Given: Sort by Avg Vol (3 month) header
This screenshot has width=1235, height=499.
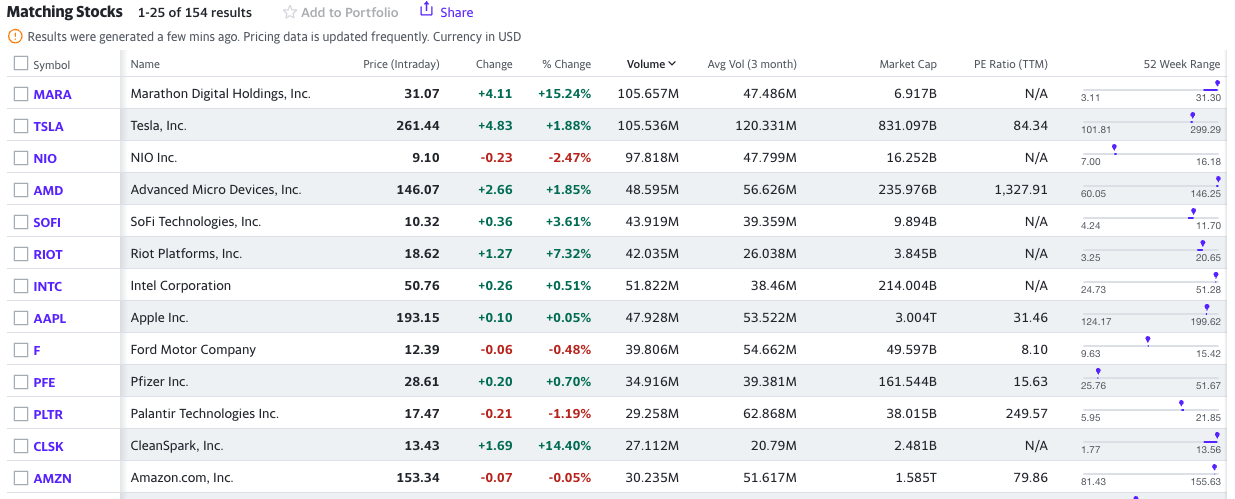Looking at the screenshot, I should (752, 64).
